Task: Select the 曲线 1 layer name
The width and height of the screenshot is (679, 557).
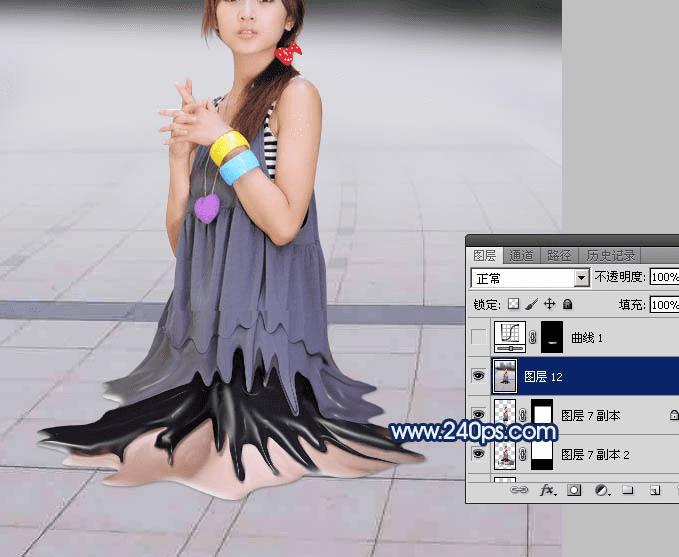Action: tap(587, 337)
